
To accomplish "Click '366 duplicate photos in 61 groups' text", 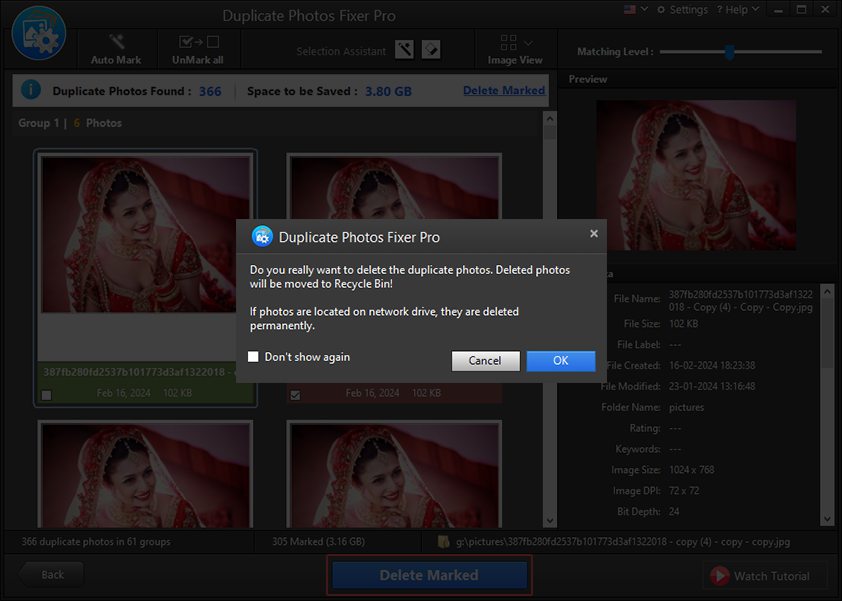I will click(x=96, y=541).
